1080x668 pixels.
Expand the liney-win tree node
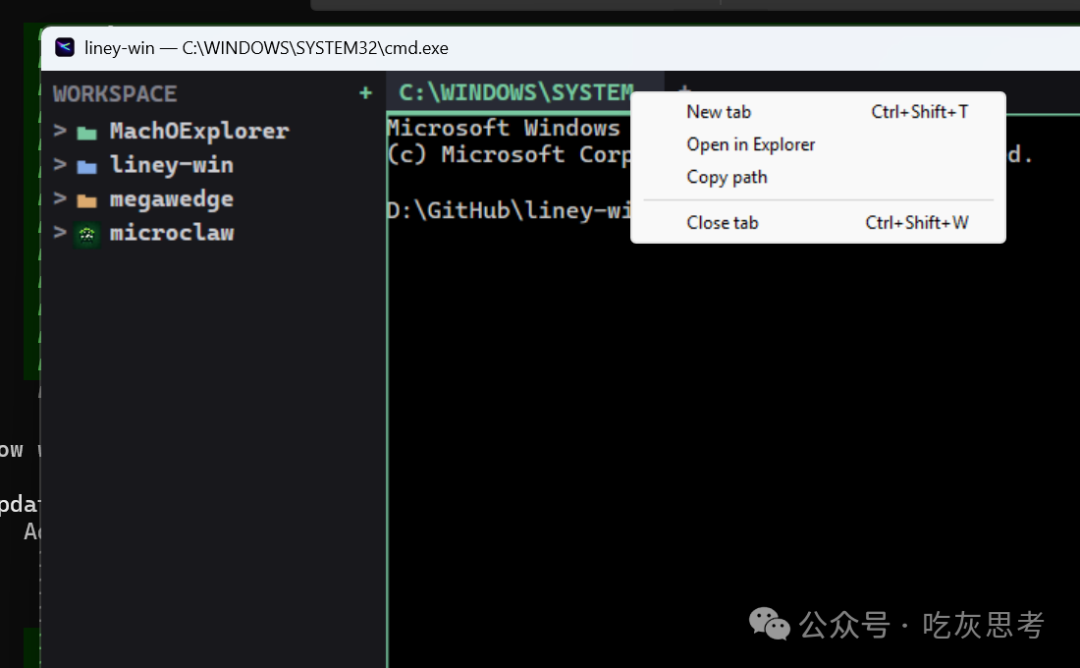(x=60, y=165)
